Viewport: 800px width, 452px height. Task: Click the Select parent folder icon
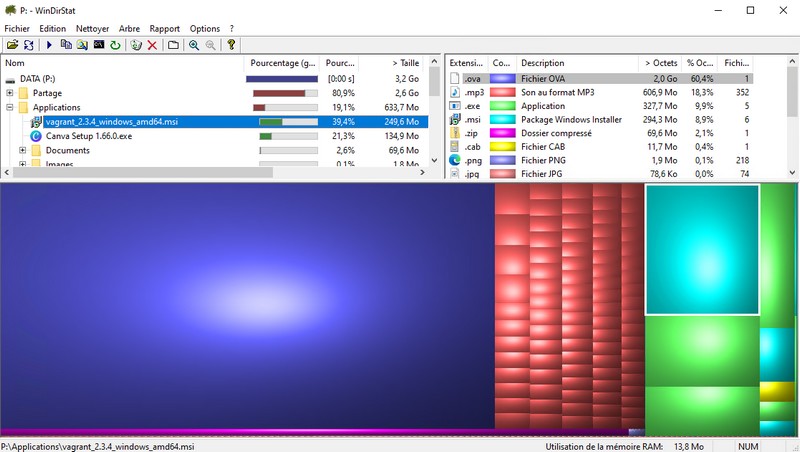(x=173, y=45)
